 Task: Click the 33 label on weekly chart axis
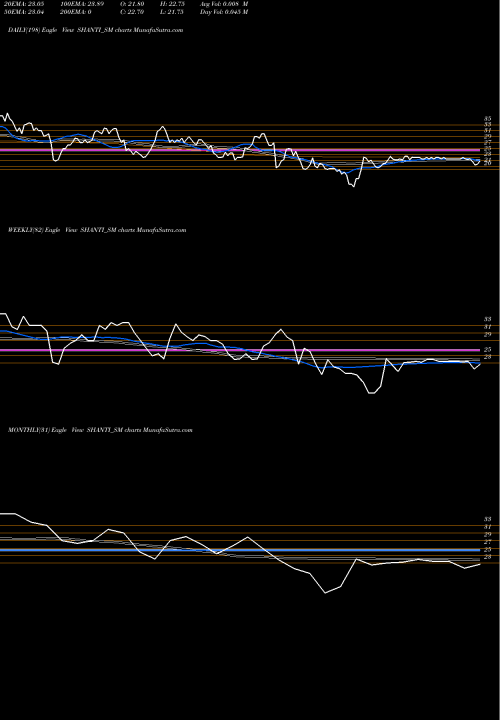coord(487,319)
